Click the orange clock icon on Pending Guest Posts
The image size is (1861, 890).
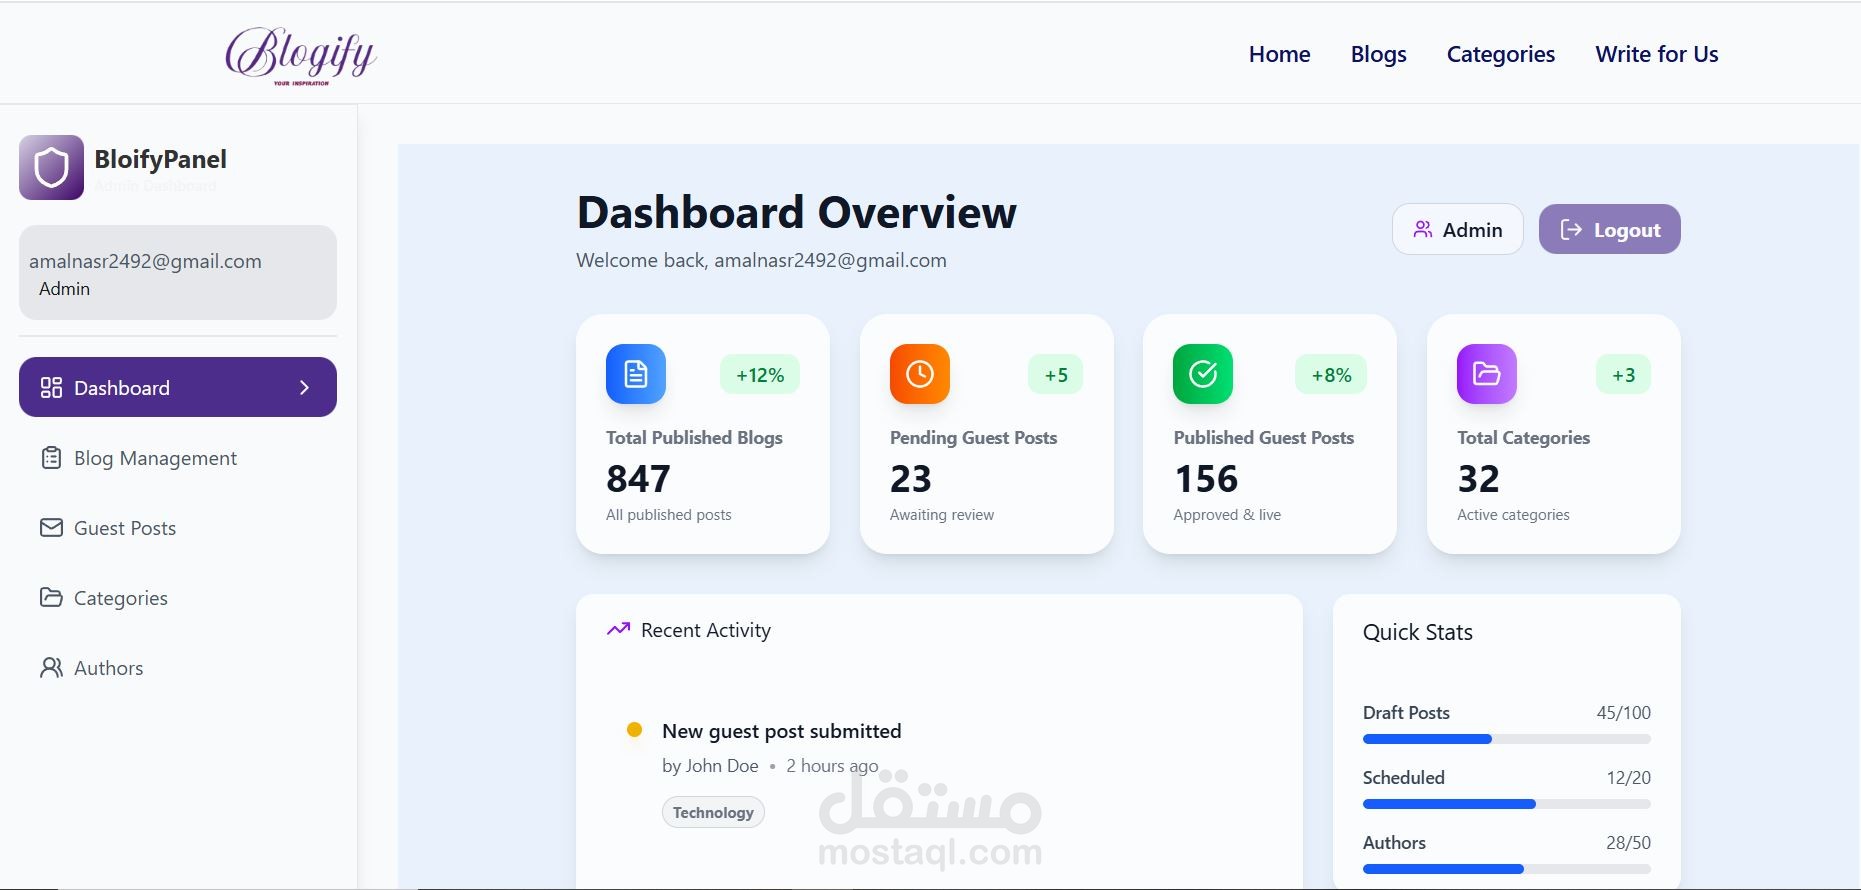[x=920, y=374]
